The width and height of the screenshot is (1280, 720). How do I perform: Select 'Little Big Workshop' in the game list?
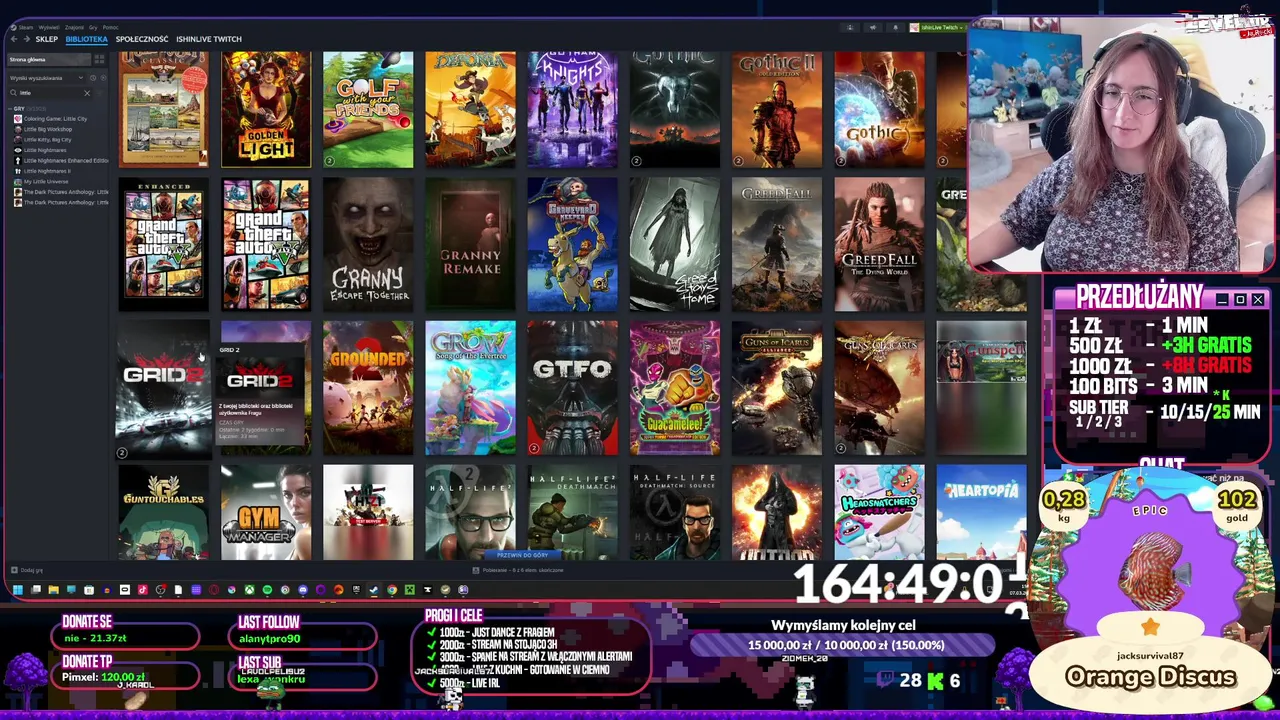click(x=48, y=129)
